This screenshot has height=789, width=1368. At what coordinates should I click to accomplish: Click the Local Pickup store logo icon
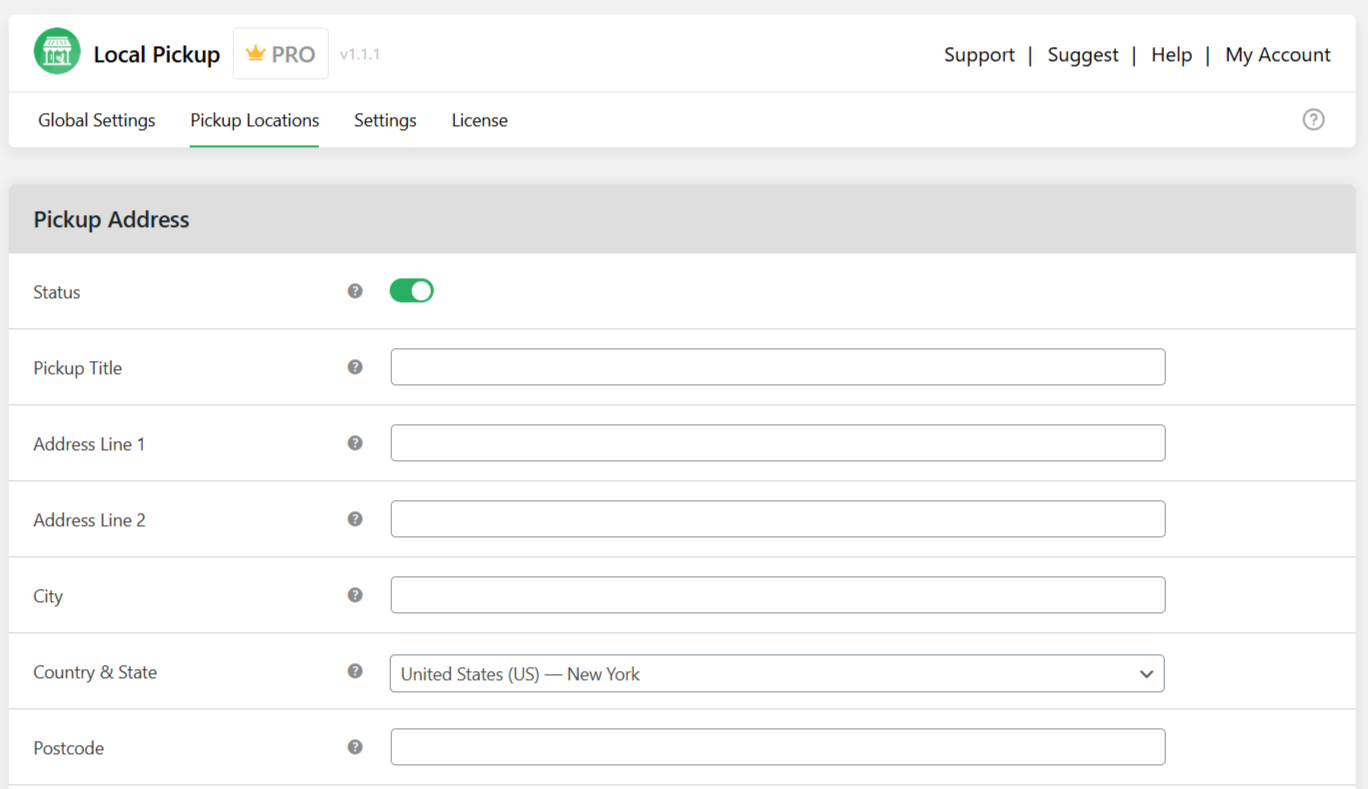[x=57, y=52]
